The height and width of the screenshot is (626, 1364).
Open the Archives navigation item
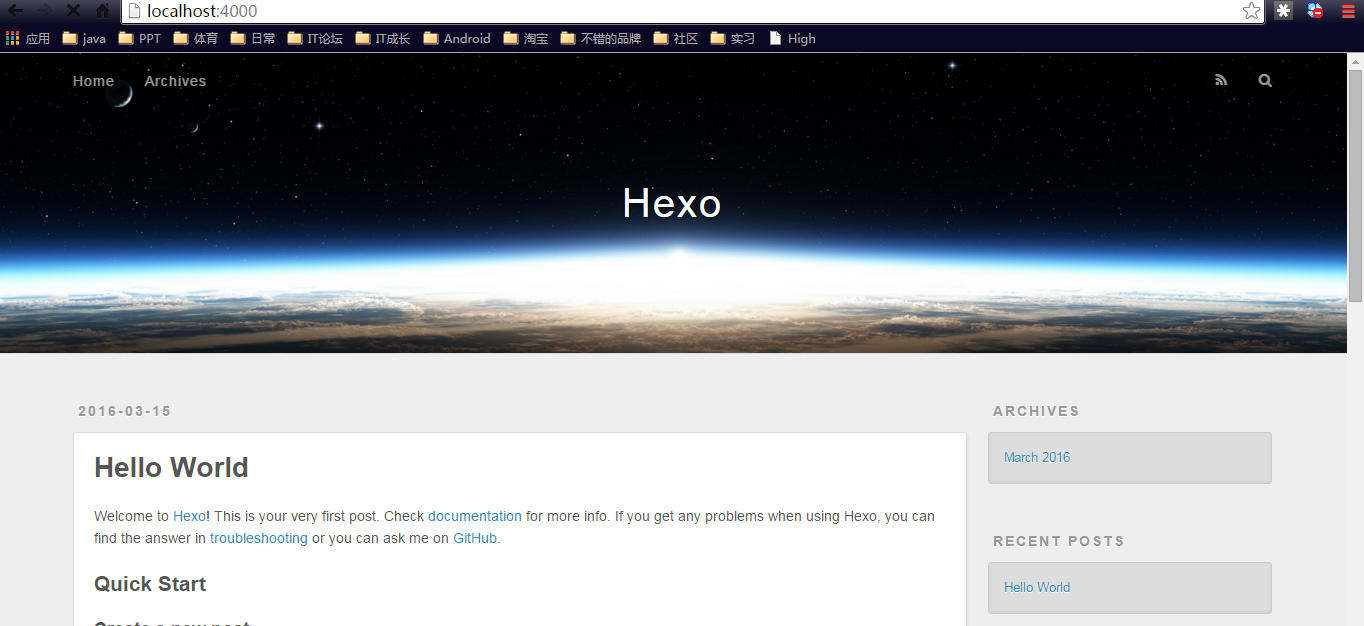click(x=175, y=81)
